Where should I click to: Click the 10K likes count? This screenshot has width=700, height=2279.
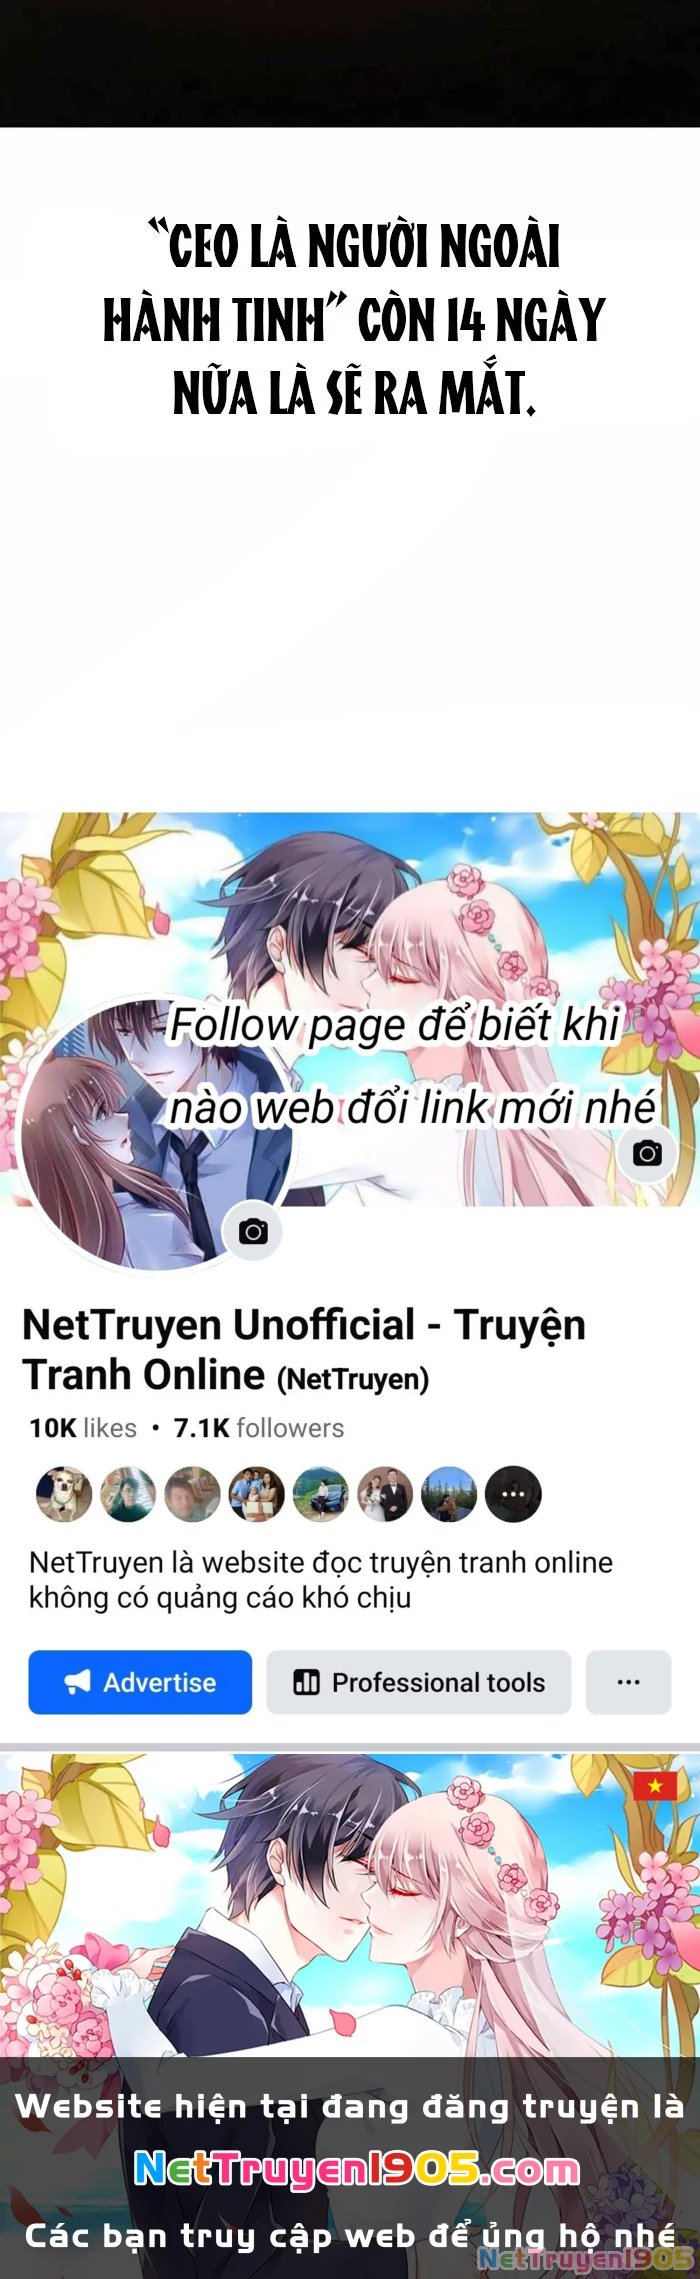83,1428
